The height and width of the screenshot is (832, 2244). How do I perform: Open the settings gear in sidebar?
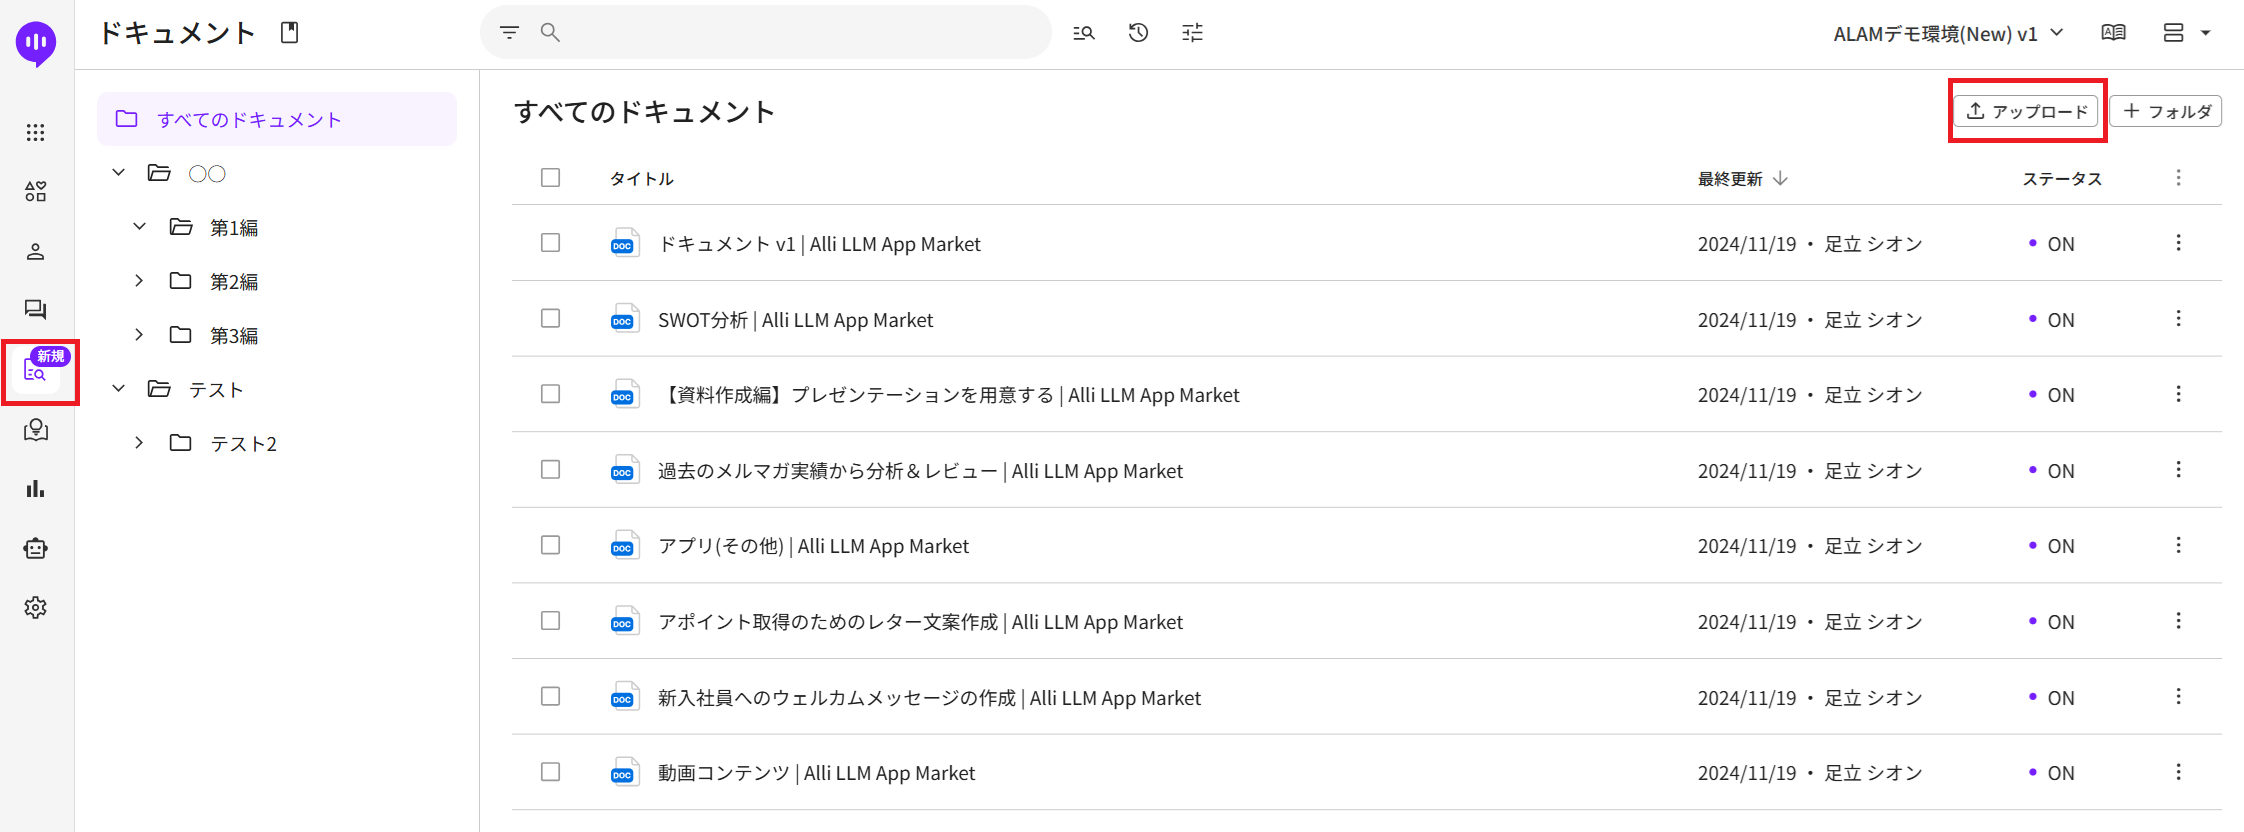[36, 607]
